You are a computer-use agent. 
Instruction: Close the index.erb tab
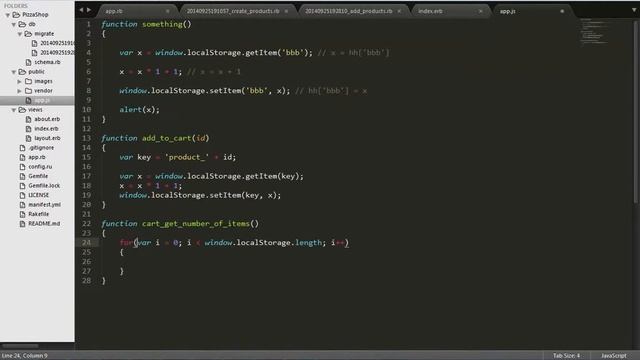point(480,11)
